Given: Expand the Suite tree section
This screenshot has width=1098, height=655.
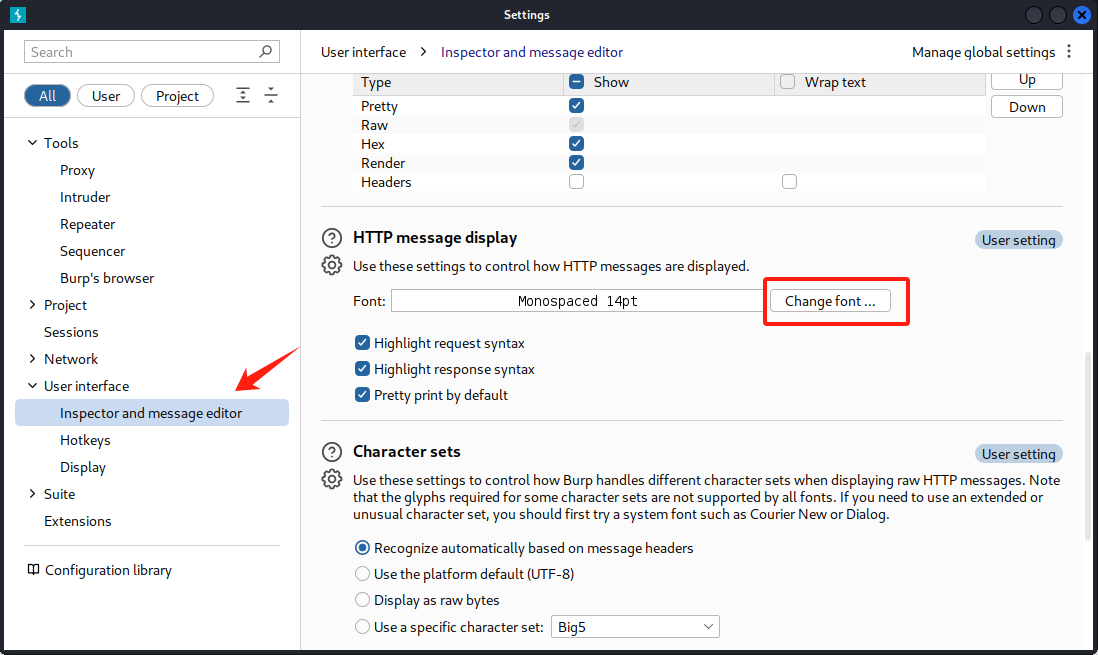Looking at the screenshot, I should 32,493.
